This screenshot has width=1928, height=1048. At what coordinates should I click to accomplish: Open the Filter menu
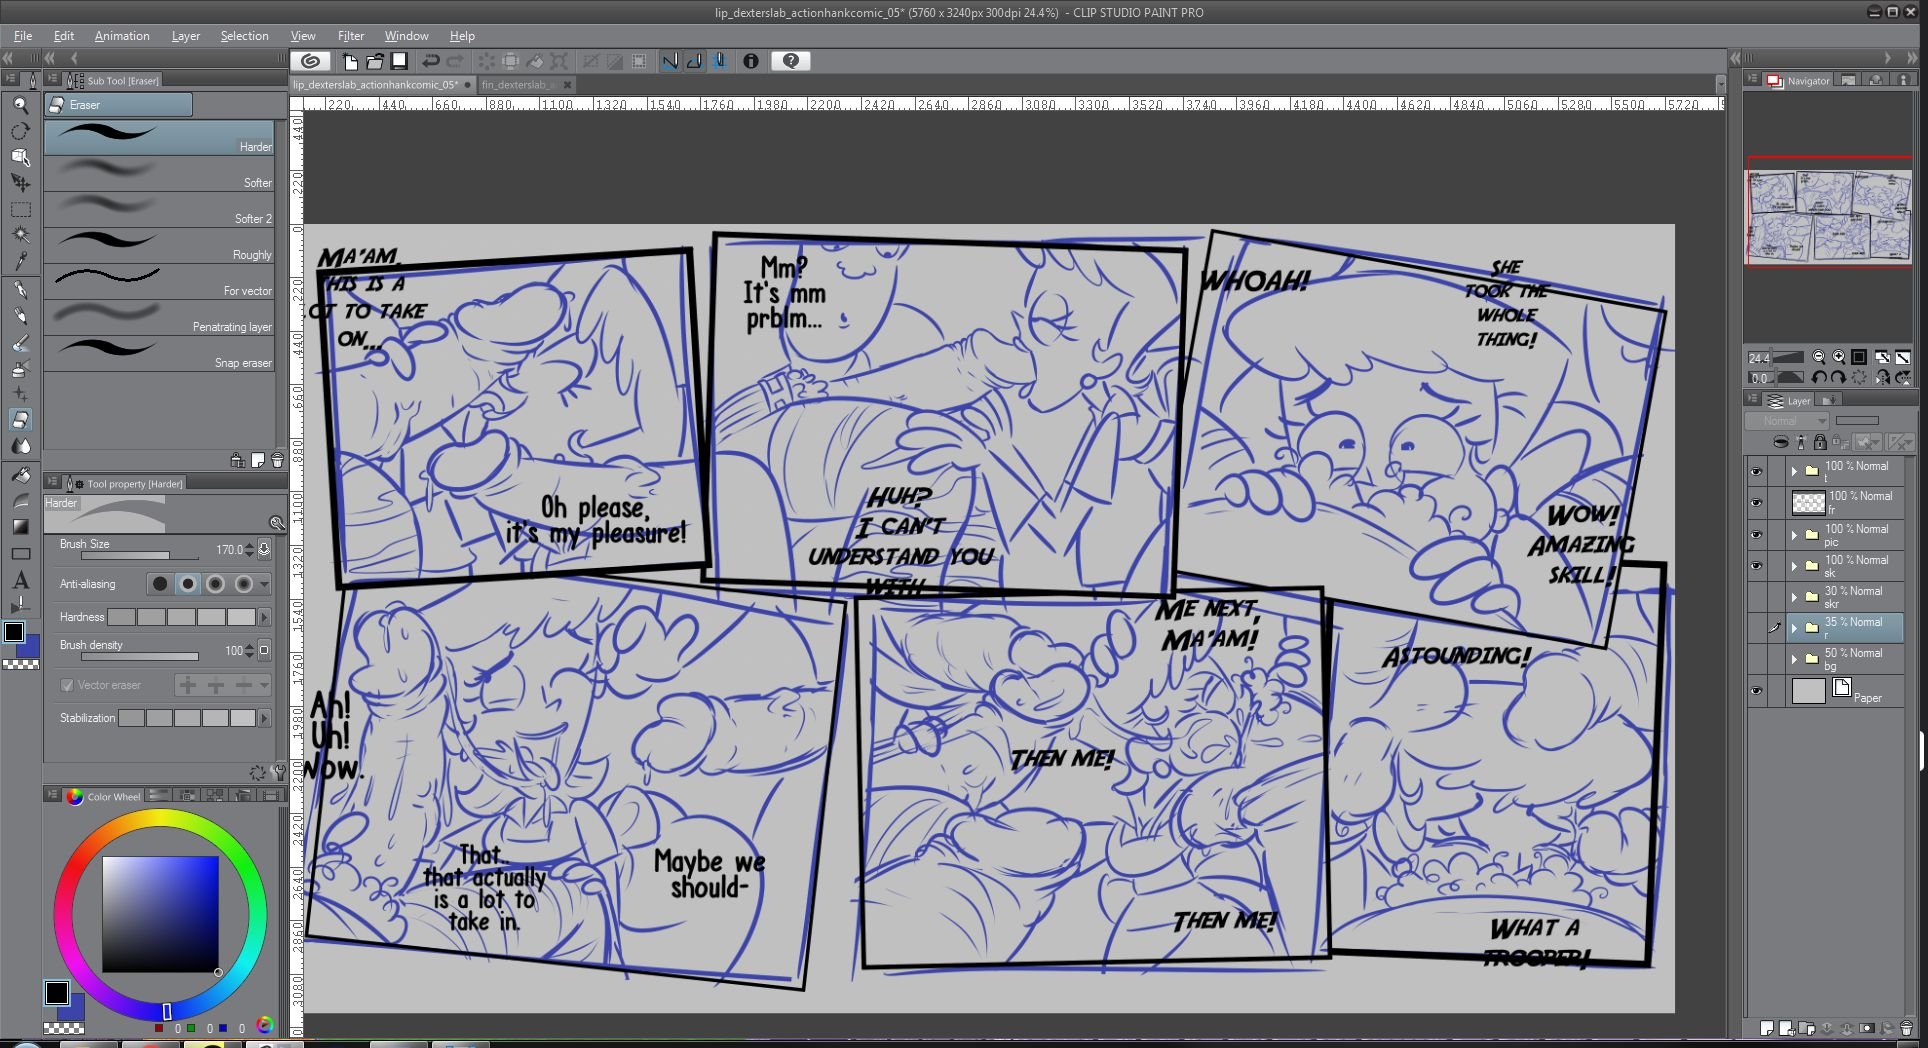350,36
